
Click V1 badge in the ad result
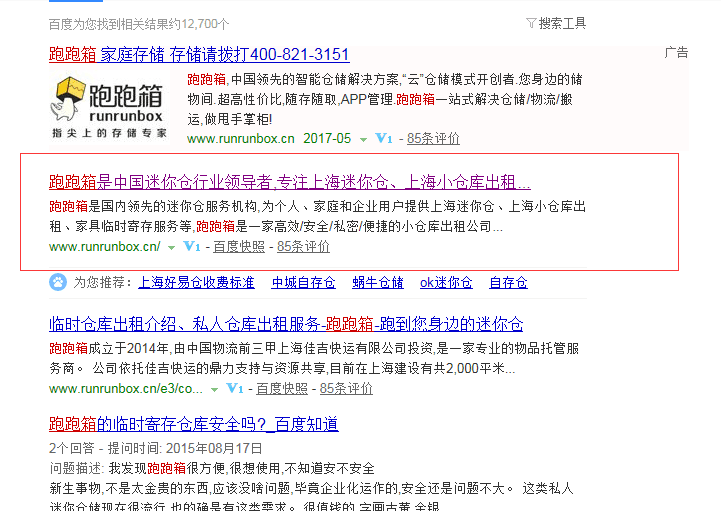click(383, 138)
